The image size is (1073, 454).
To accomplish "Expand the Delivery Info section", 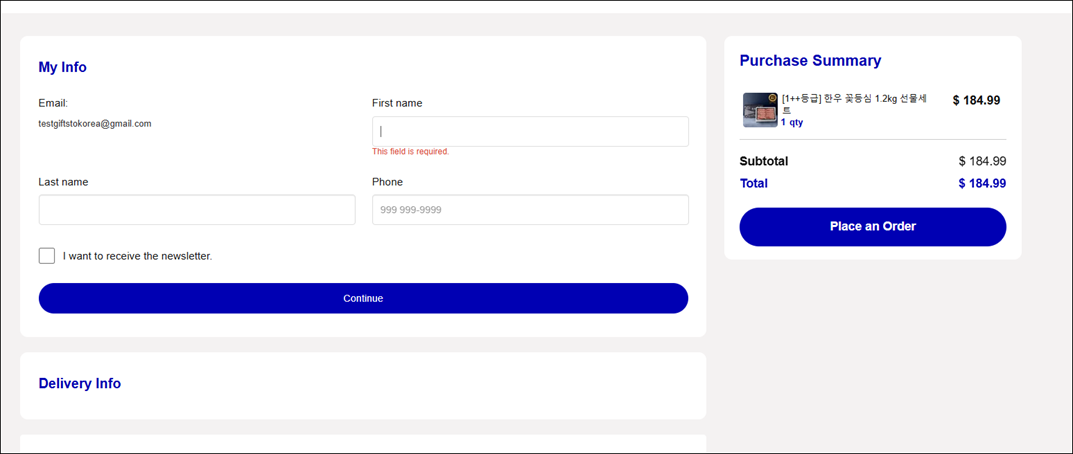I will coord(80,384).
